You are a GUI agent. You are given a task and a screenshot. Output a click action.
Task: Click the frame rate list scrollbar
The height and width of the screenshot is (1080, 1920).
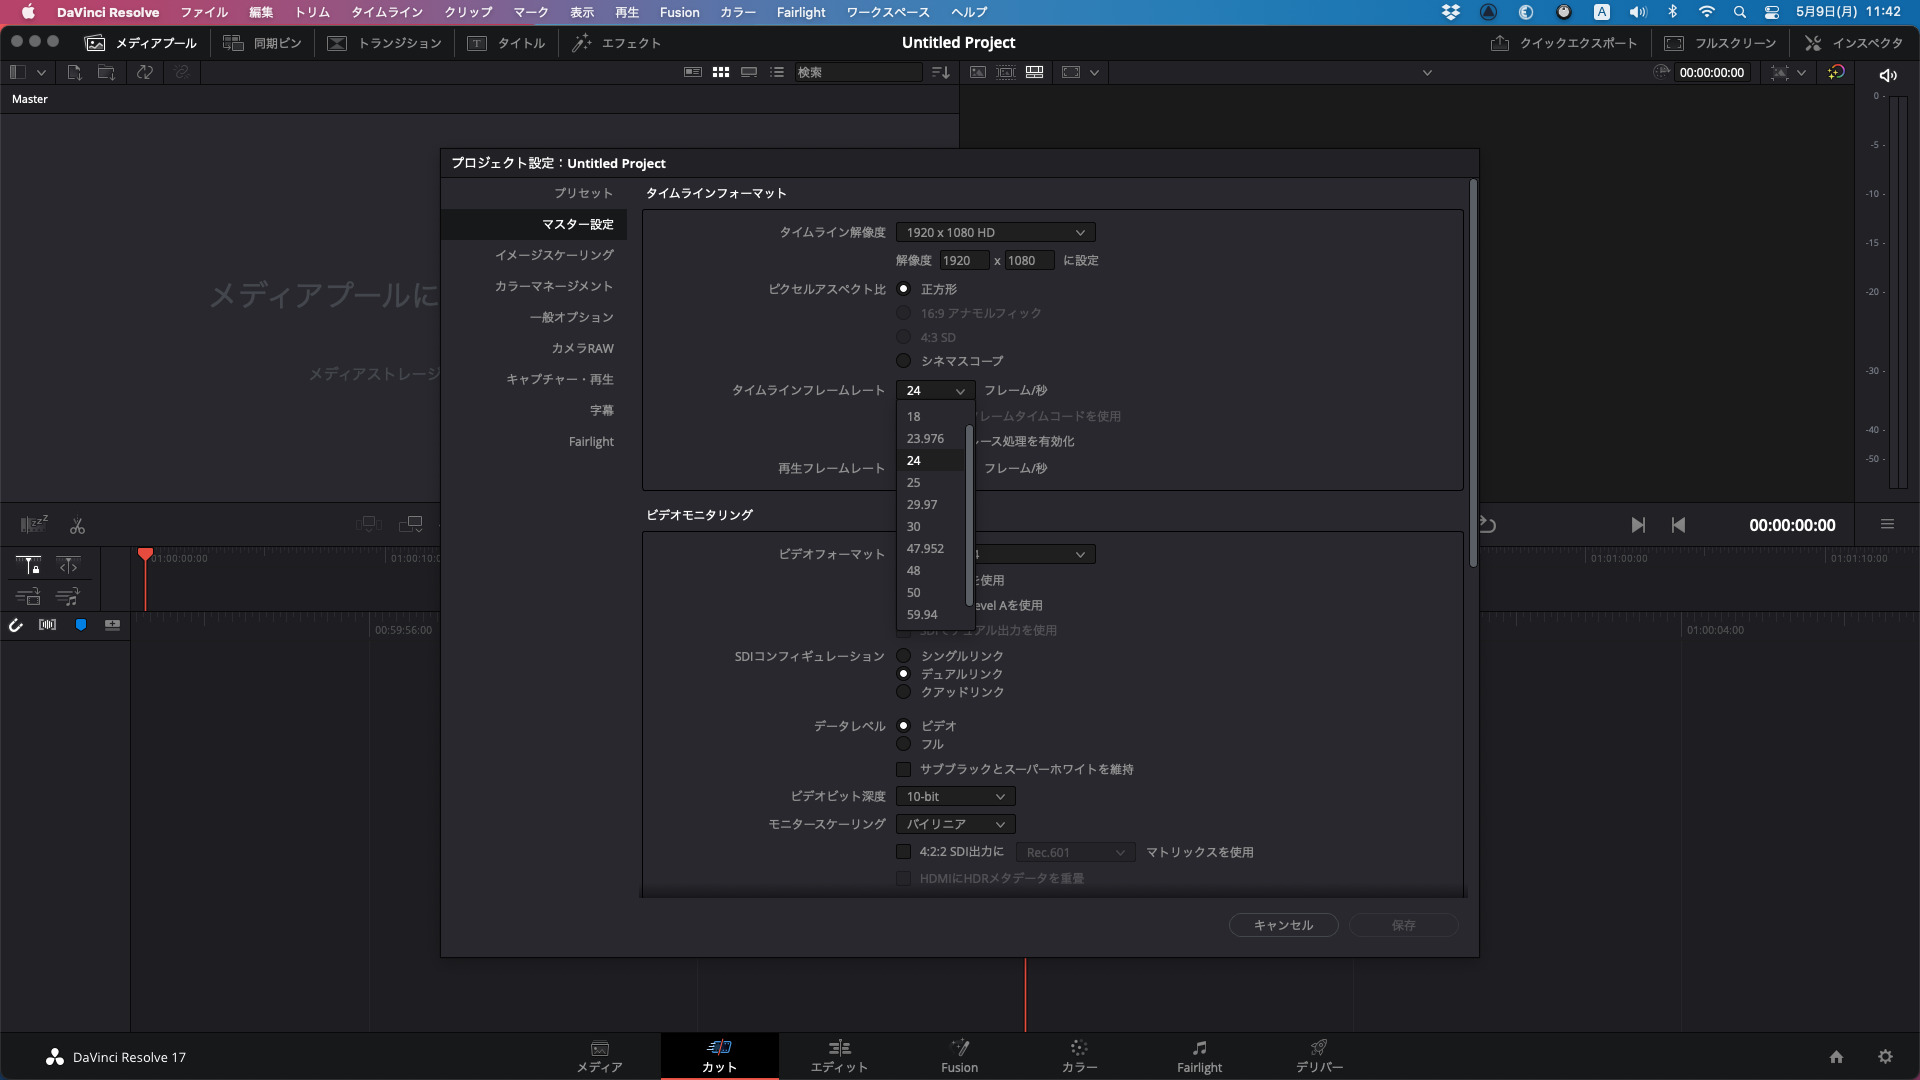pos(969,515)
